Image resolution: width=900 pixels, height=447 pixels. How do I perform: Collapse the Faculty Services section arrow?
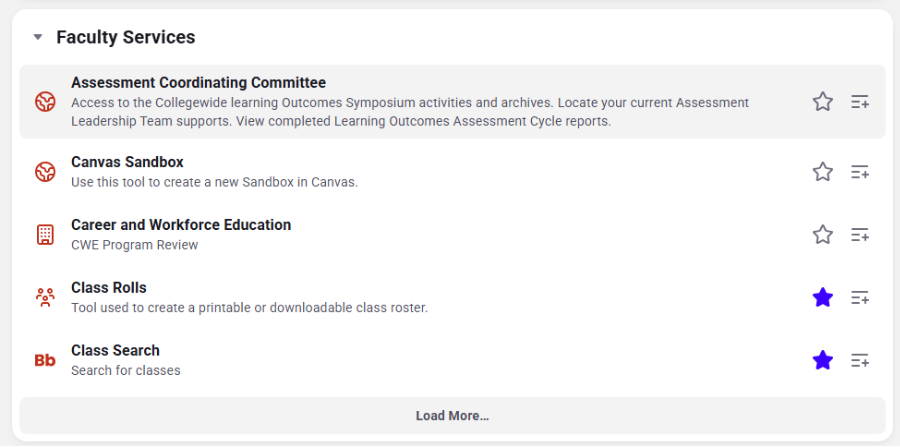(38, 37)
